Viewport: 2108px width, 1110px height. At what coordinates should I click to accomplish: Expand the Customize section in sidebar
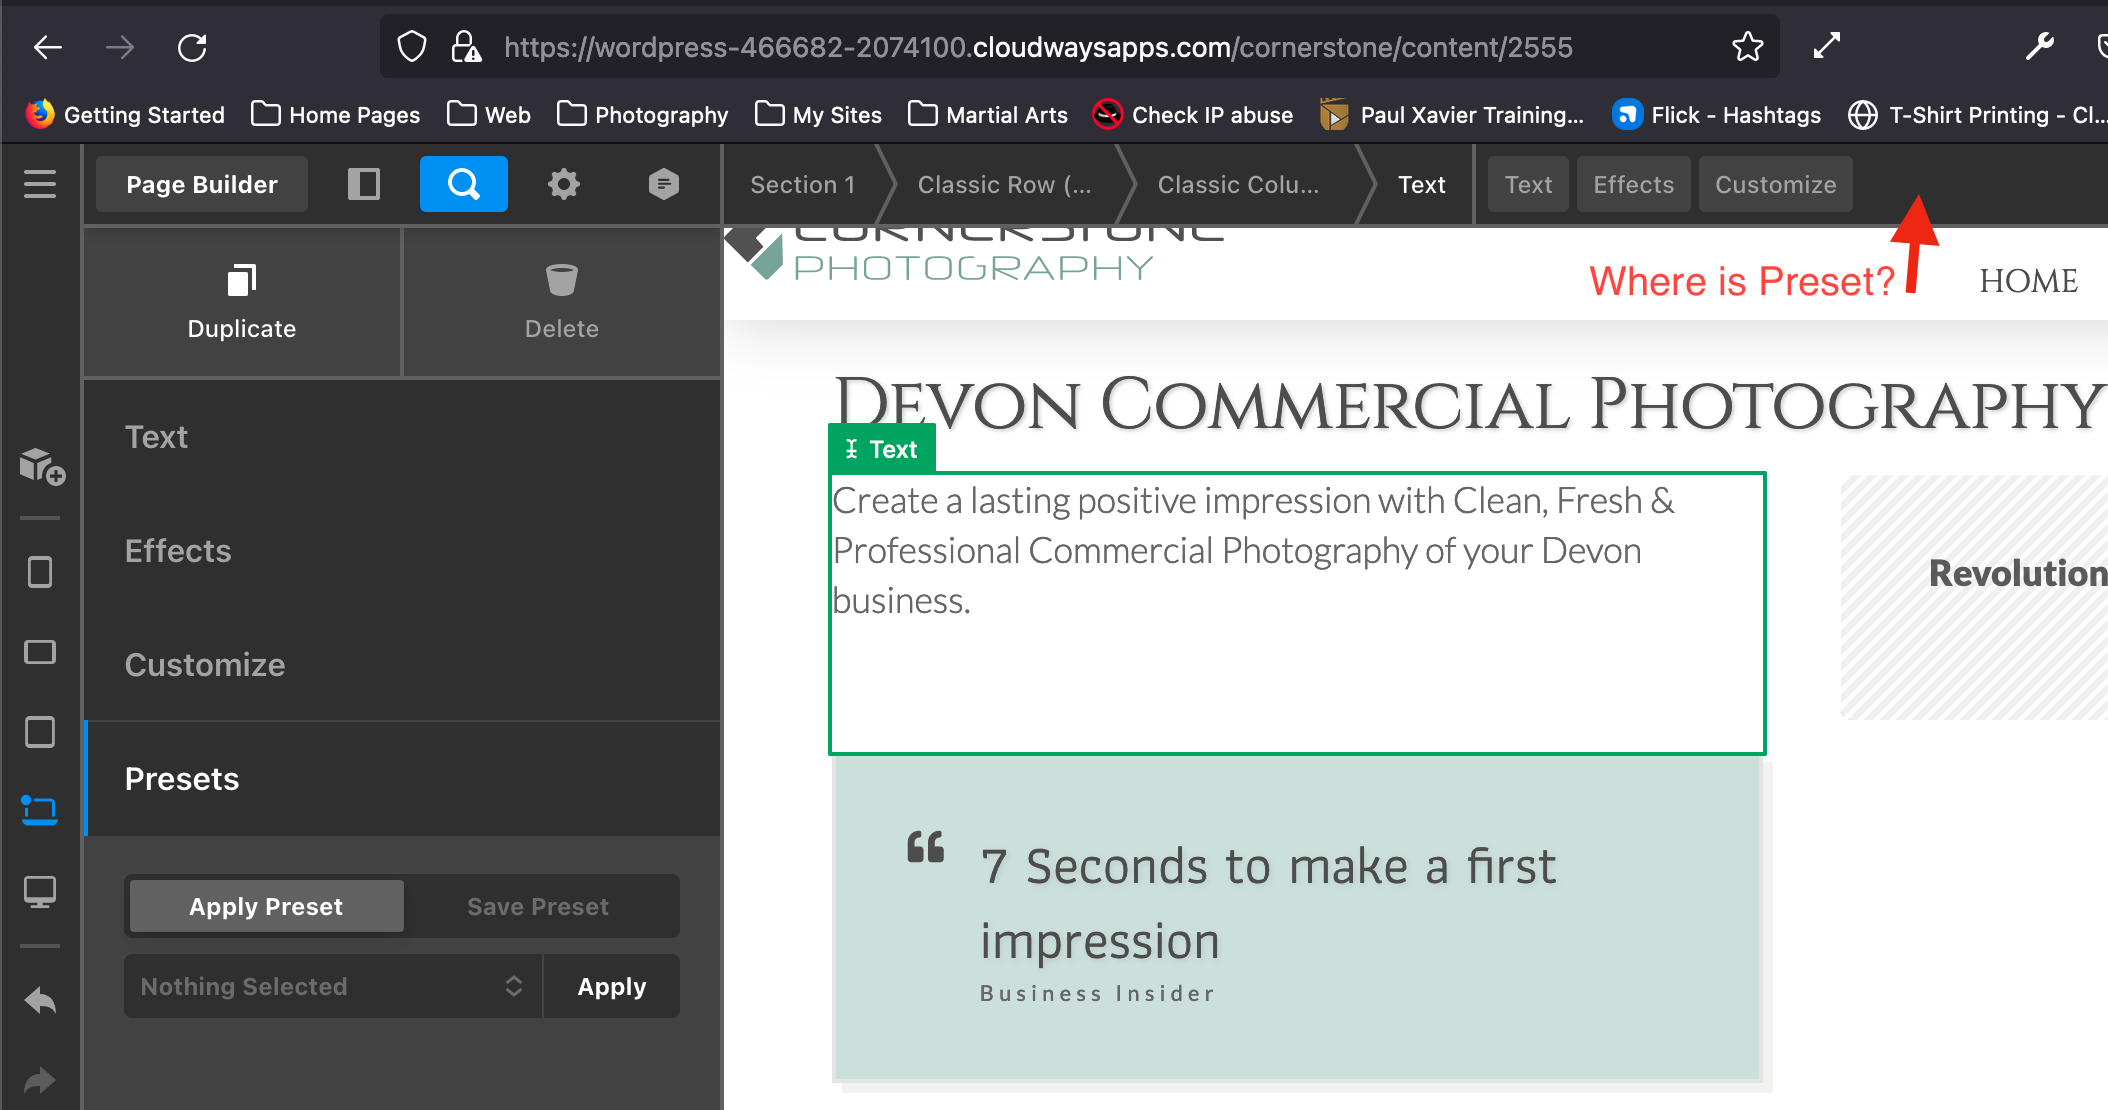click(x=205, y=665)
